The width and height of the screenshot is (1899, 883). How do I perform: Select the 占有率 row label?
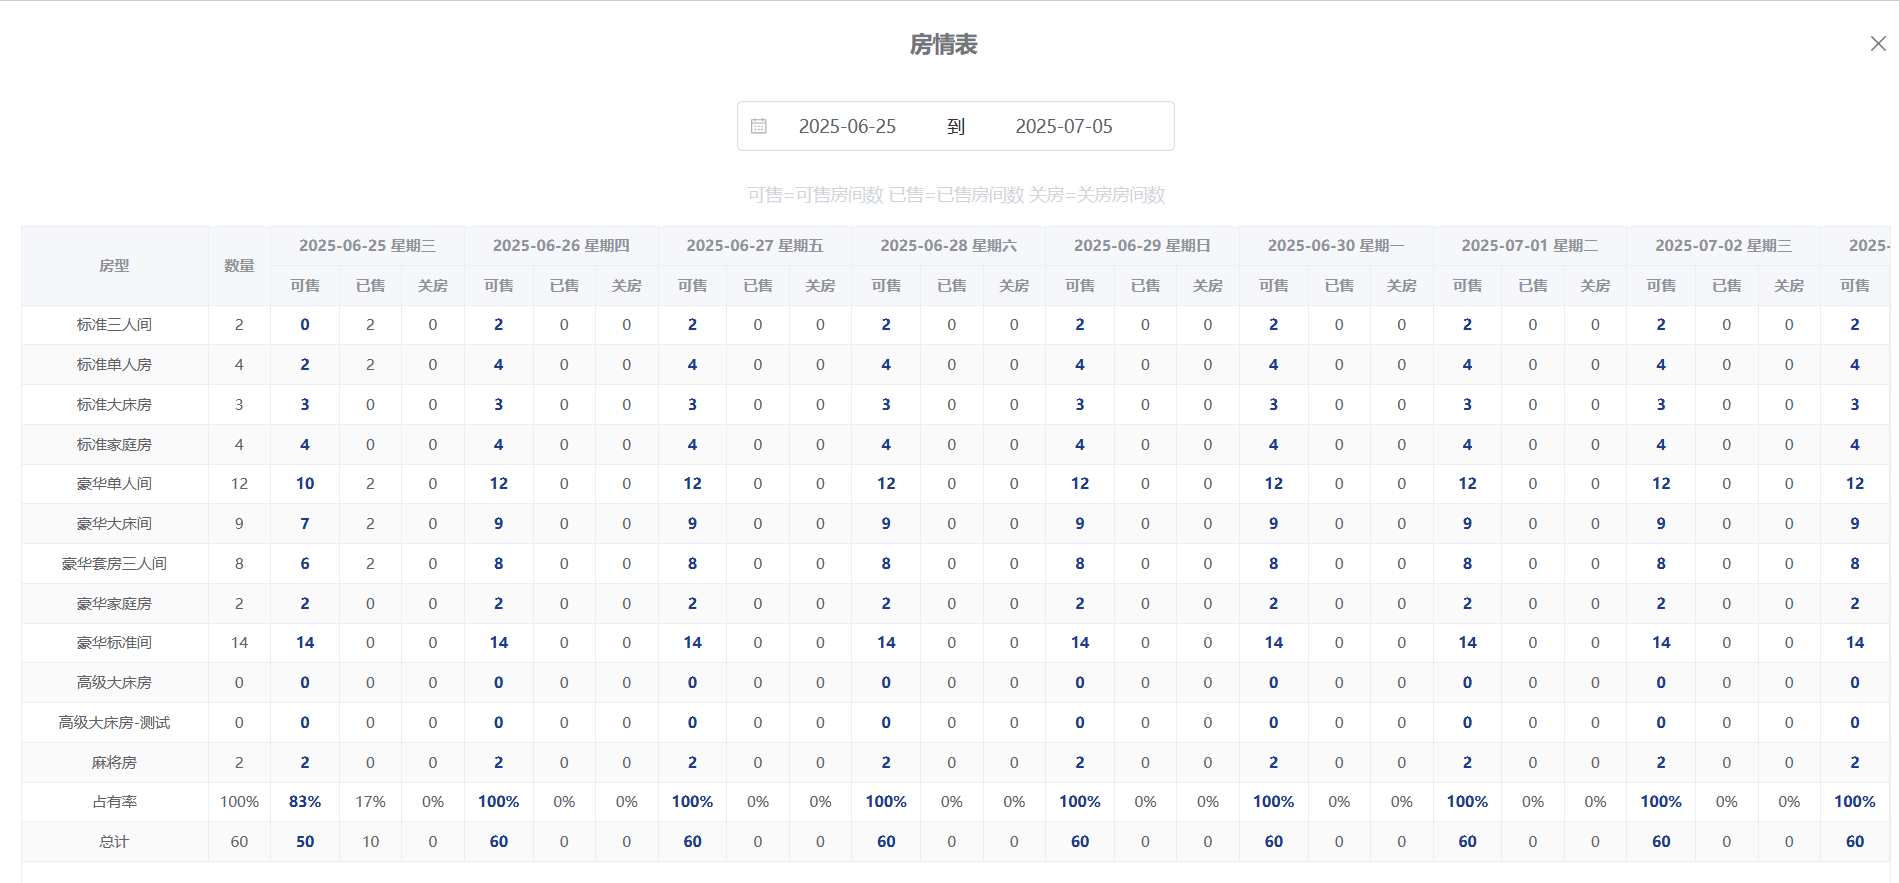[114, 802]
